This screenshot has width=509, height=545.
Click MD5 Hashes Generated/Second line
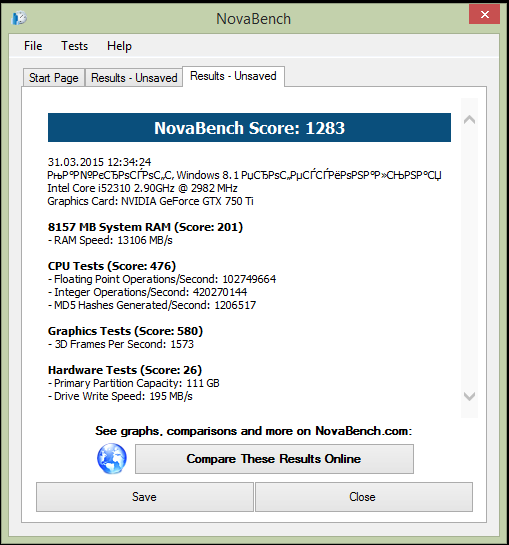[x=152, y=305]
